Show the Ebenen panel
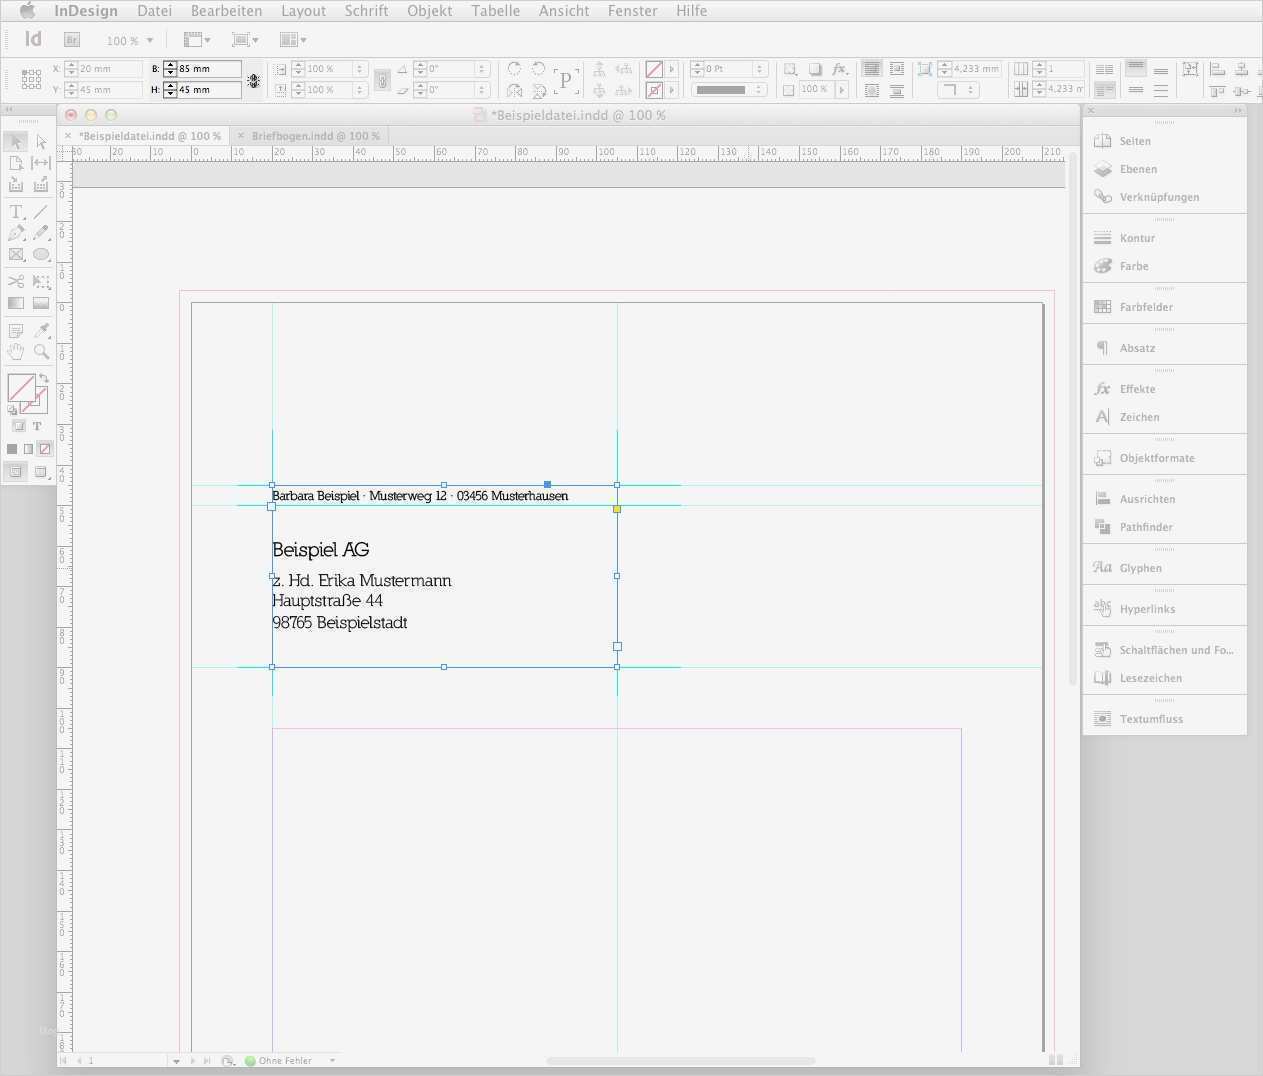1263x1076 pixels. 1138,169
